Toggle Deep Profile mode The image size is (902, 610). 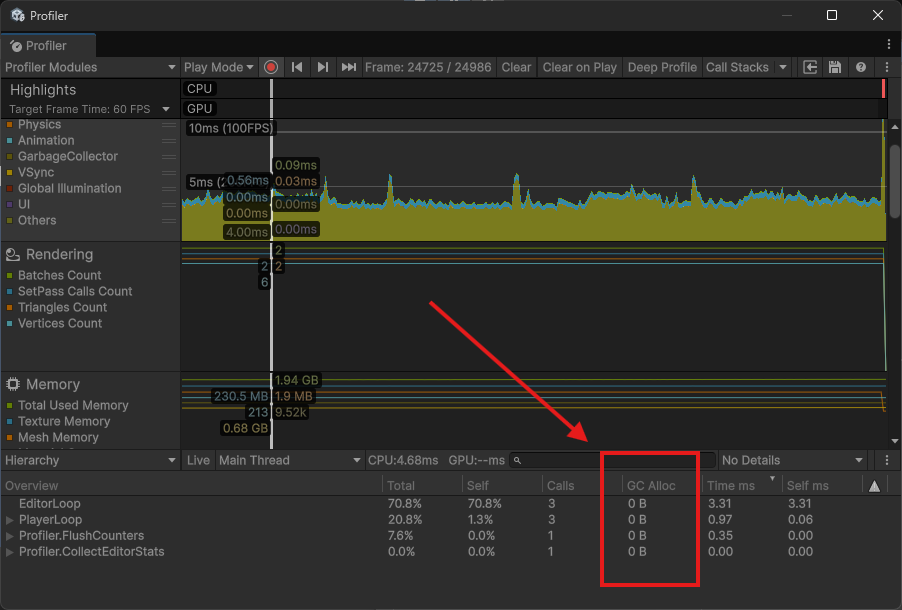pos(661,67)
